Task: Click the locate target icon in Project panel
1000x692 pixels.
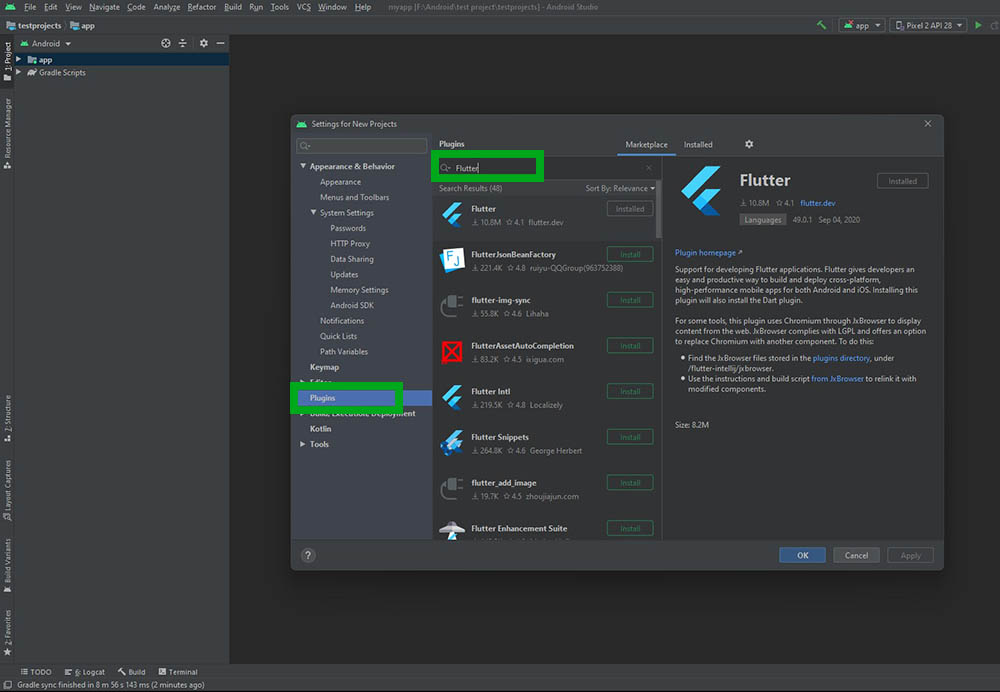Action: click(x=166, y=44)
